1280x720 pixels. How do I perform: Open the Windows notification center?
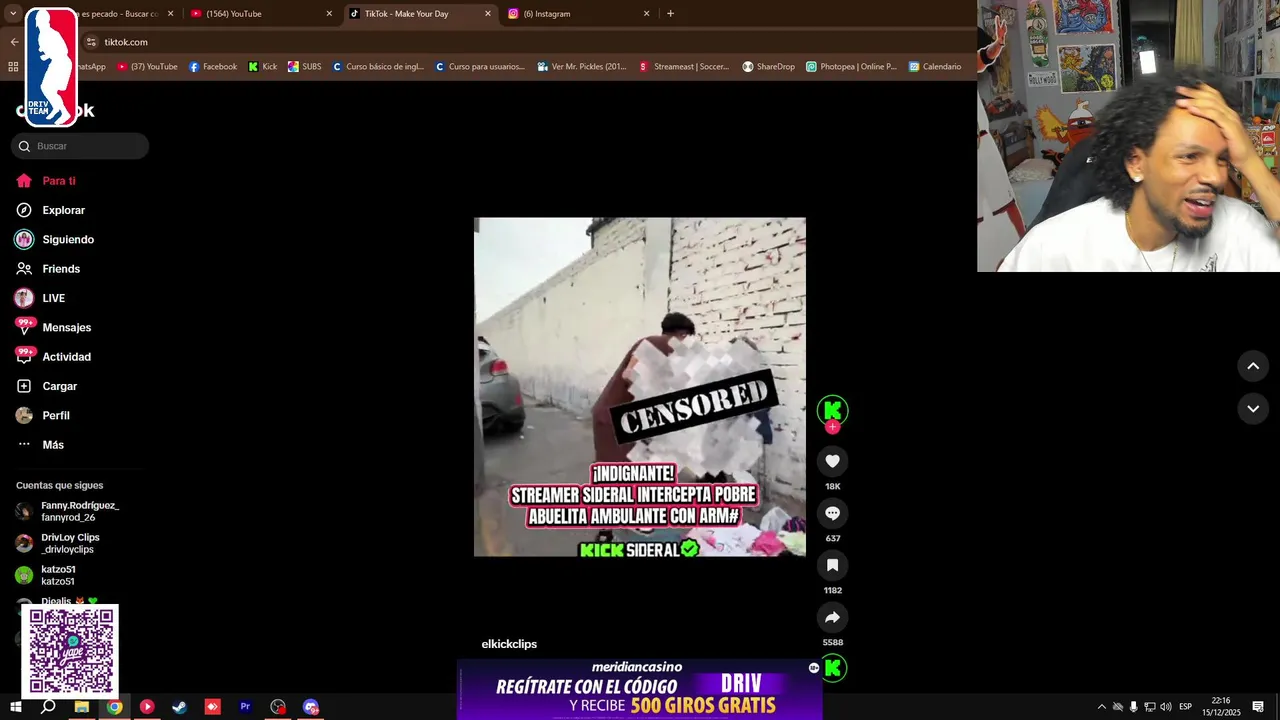coord(1258,707)
